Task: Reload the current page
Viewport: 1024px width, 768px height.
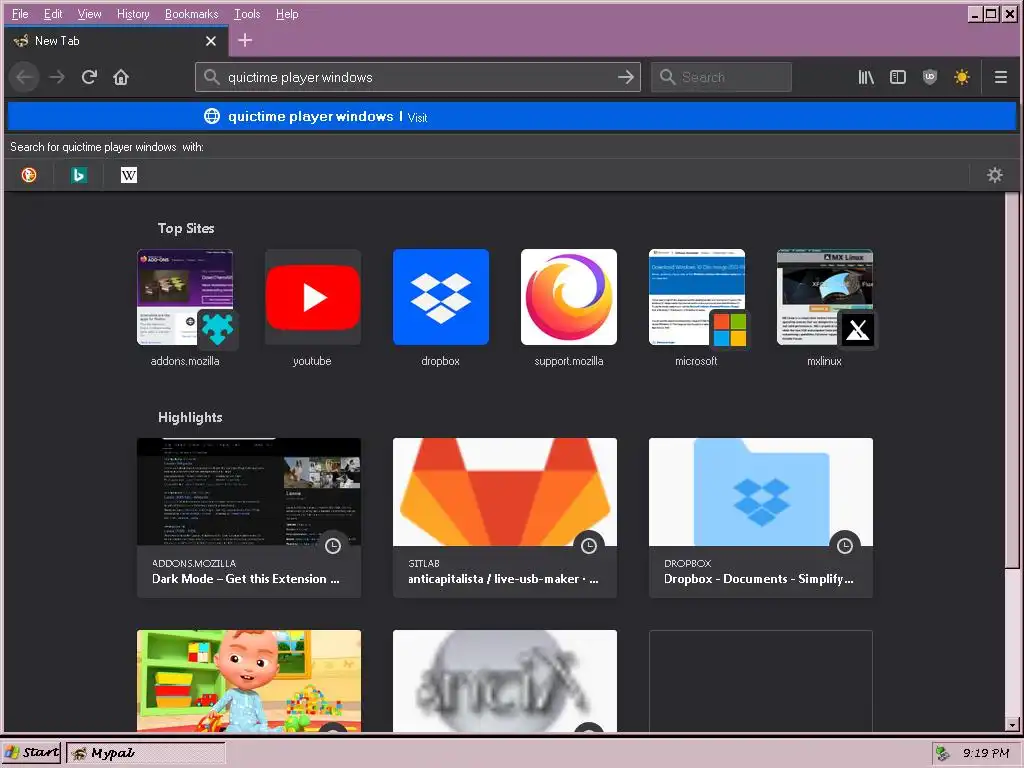Action: [x=89, y=77]
